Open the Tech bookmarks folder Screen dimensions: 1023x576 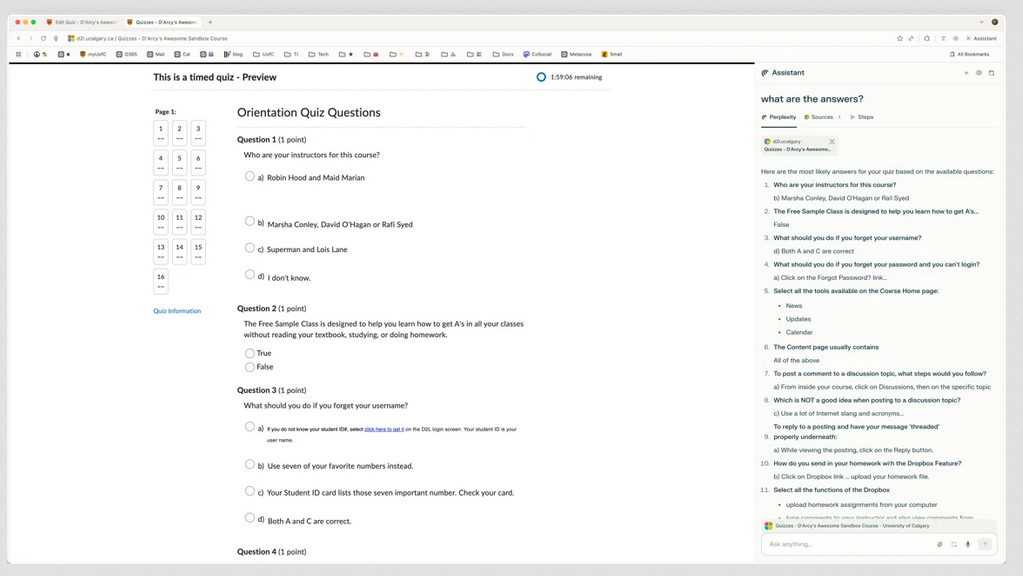click(318, 54)
